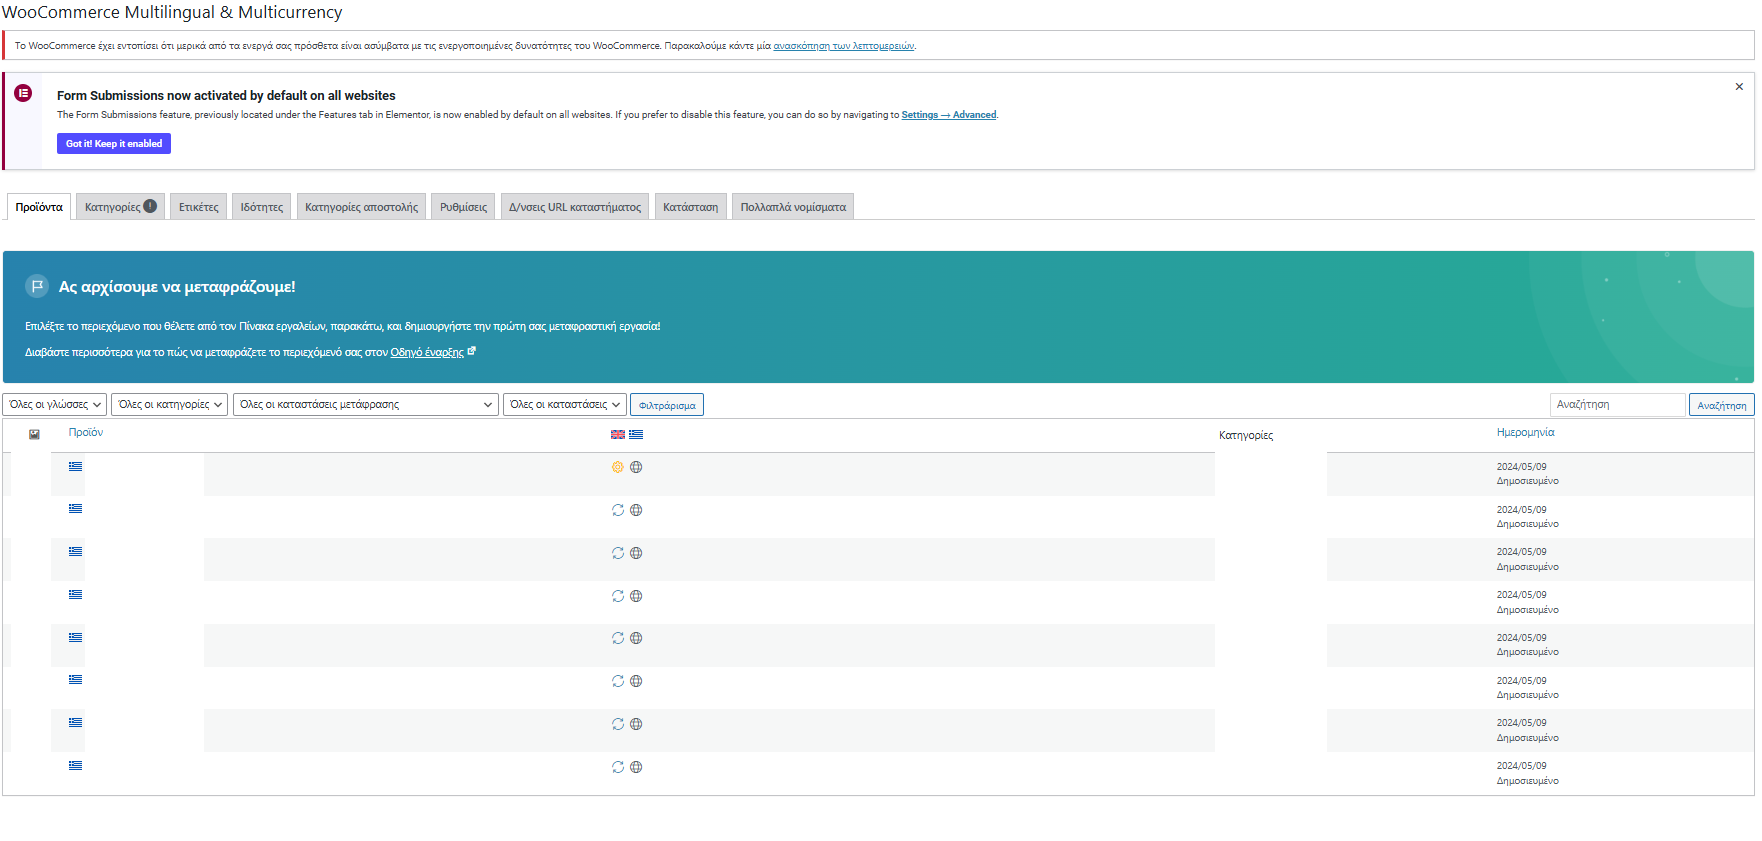The image size is (1762, 841).
Task: Click the warning badge on Κατηγορίες tab
Action: (x=150, y=206)
